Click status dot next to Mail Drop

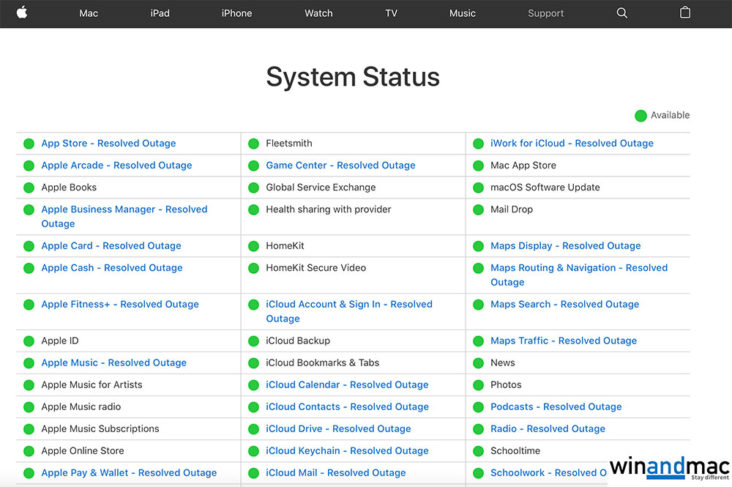(478, 210)
